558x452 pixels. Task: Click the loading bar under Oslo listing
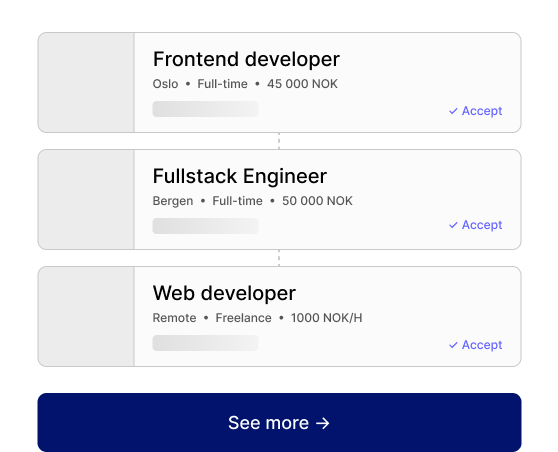(205, 109)
